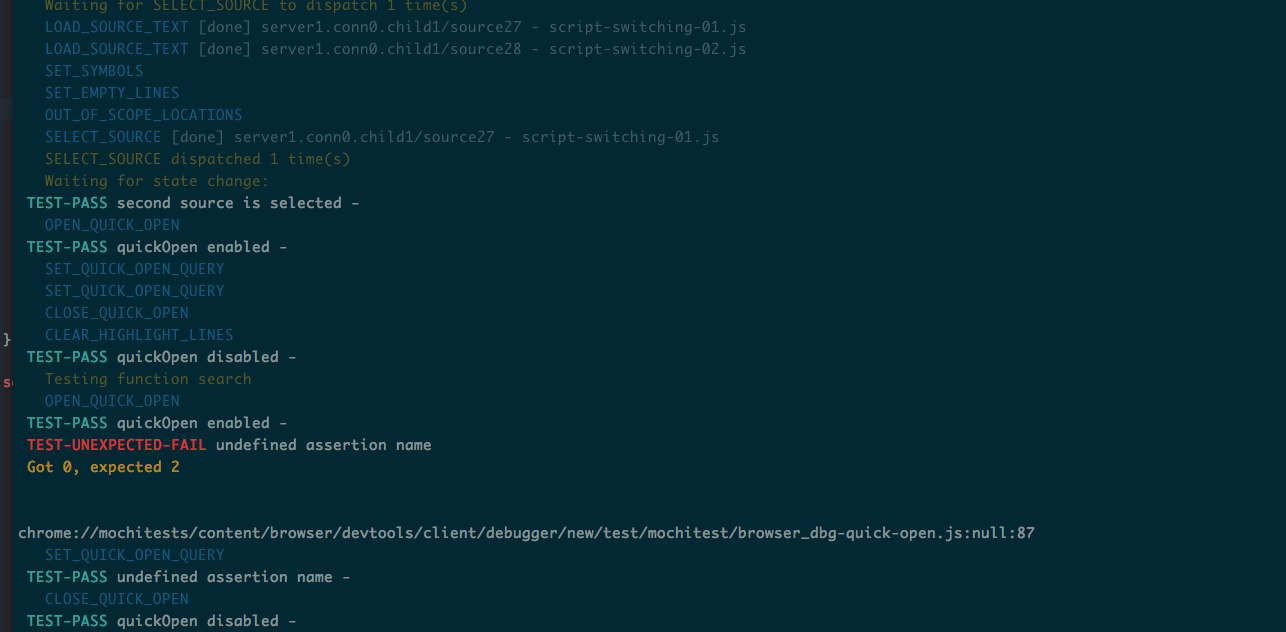Click "TEST-PASS second source is selected" line
1286x632 pixels.
coord(192,203)
